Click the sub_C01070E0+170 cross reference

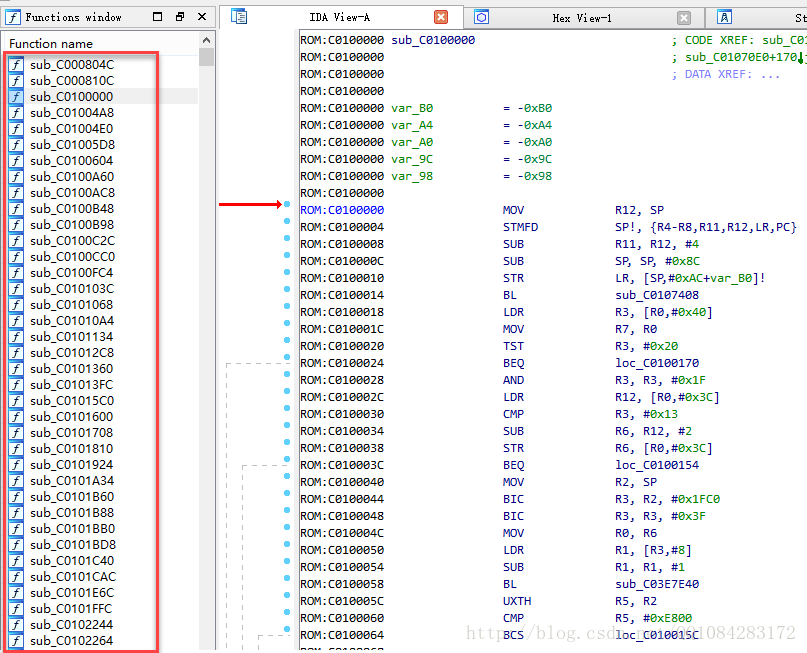741,57
